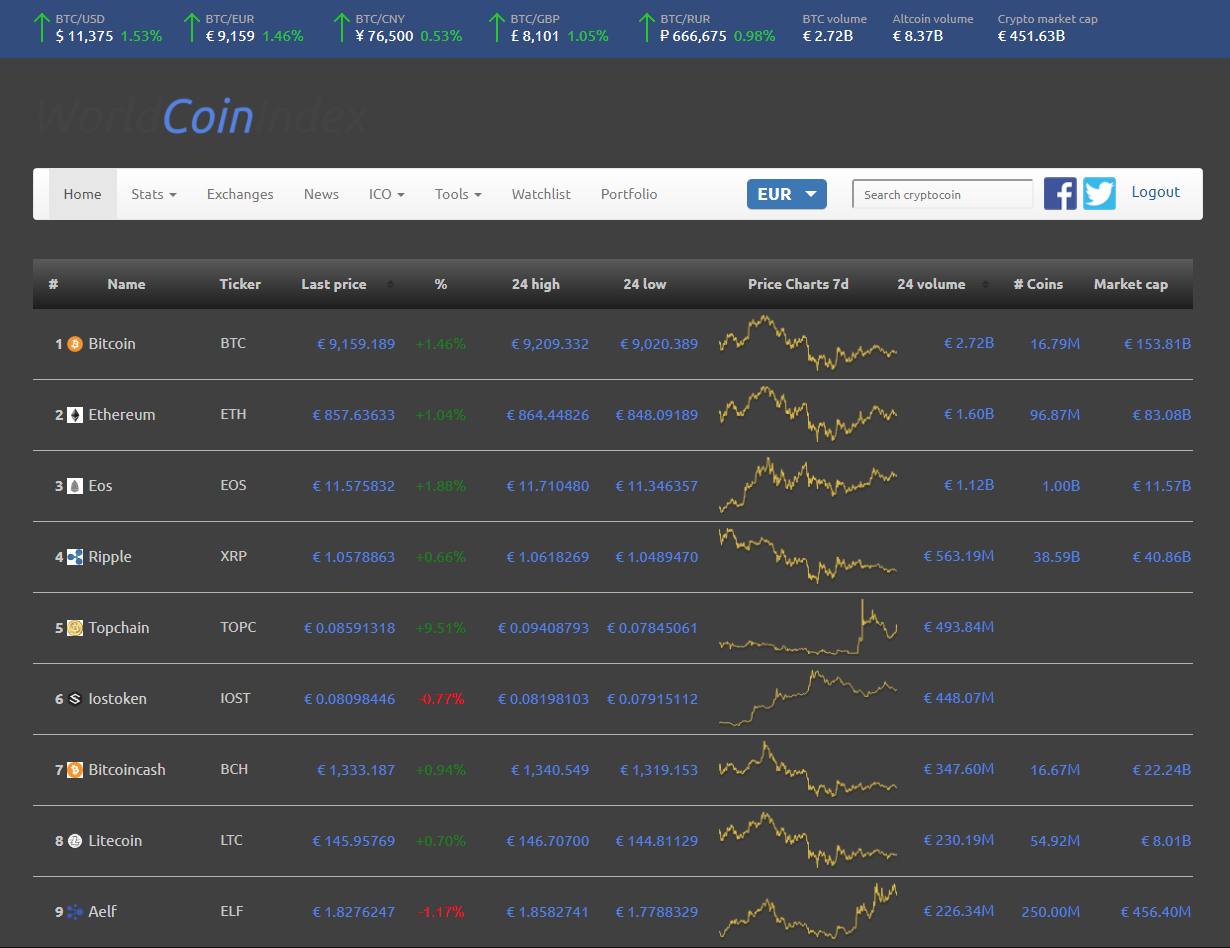
Task: Open the Exchanges page
Action: [x=240, y=194]
